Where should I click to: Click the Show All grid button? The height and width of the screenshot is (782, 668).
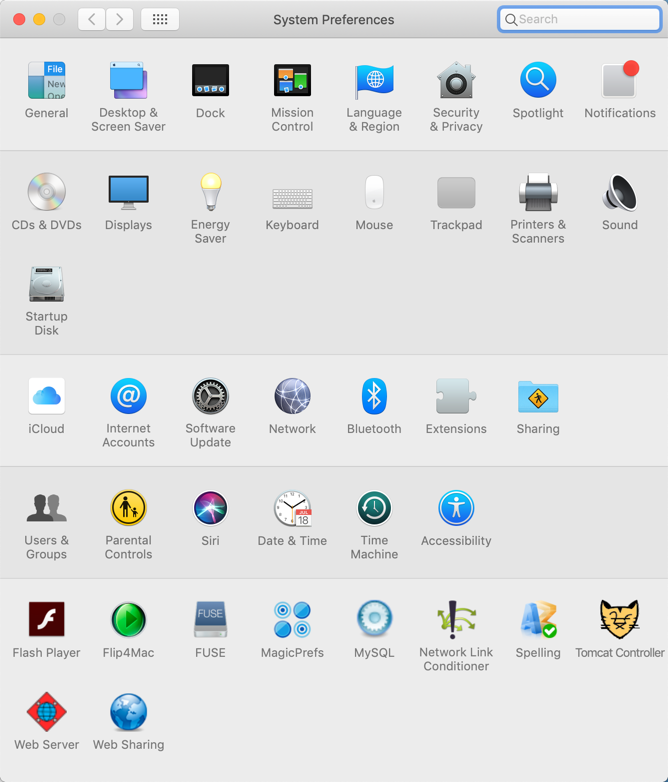(160, 19)
